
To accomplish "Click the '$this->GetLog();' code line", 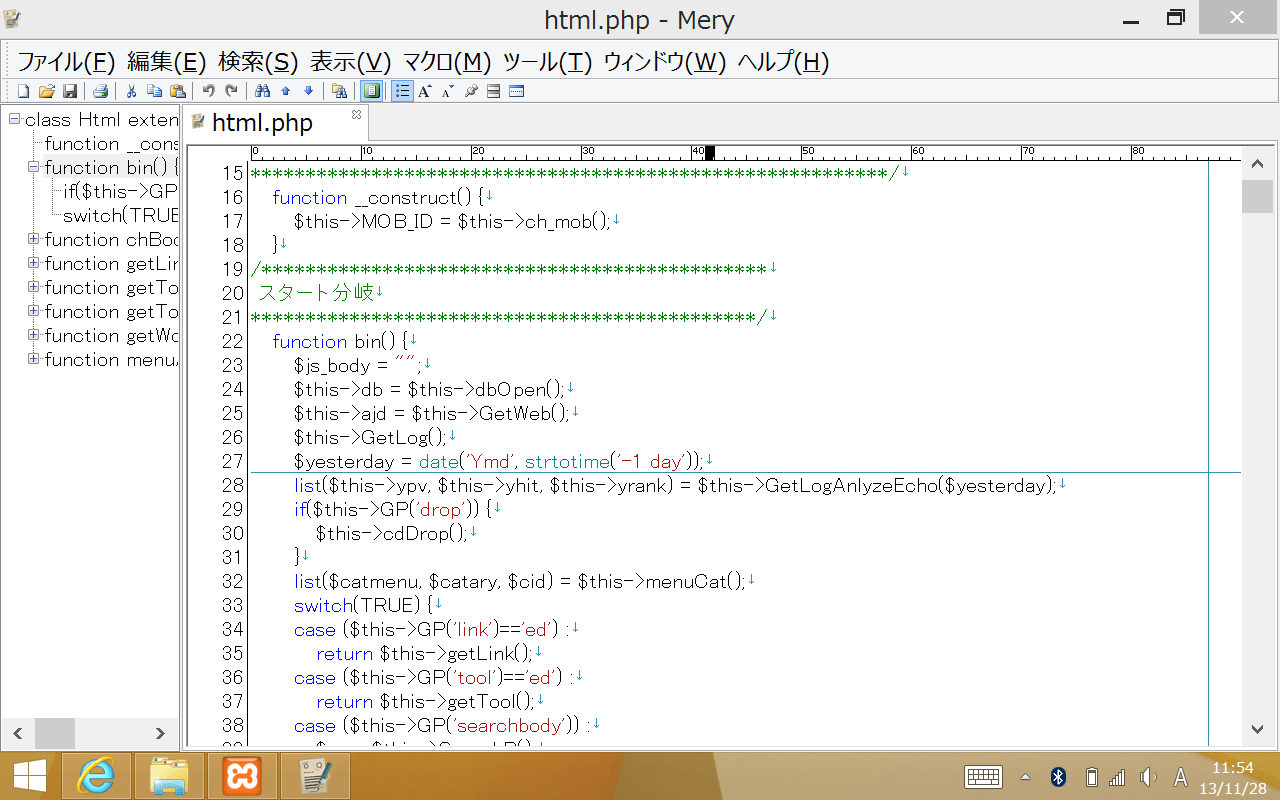I will point(370,437).
